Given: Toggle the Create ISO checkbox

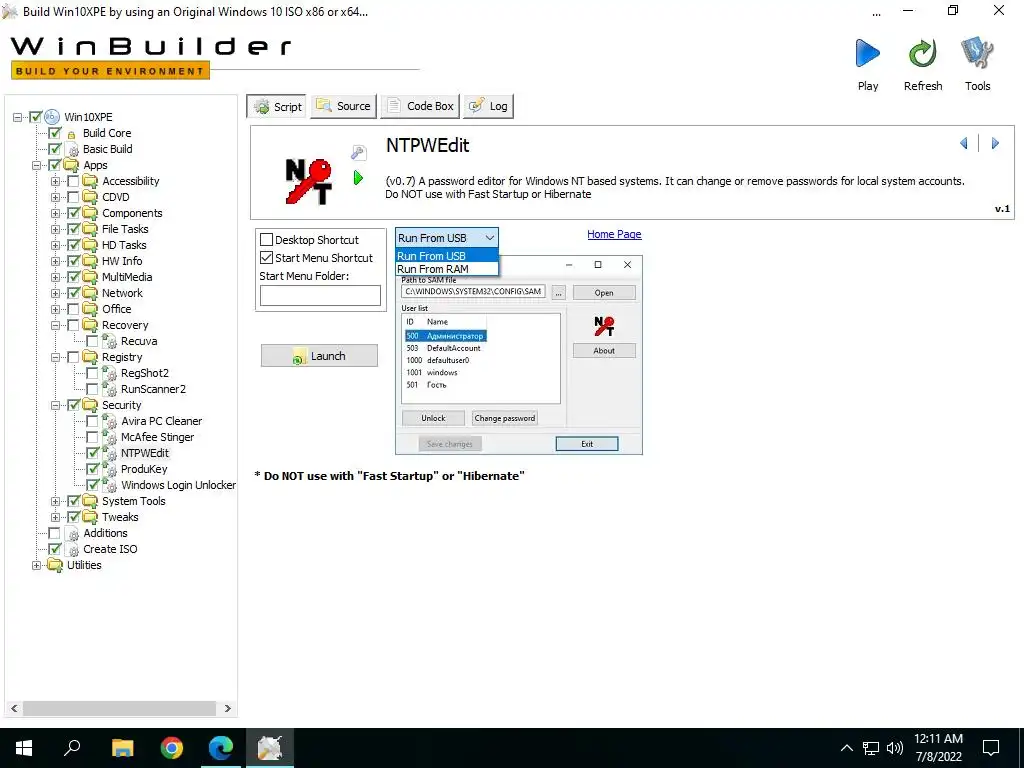Looking at the screenshot, I should point(54,549).
